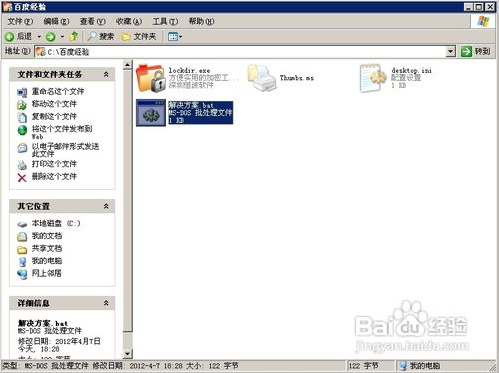
Task: Open the 文件(F) menu
Action: (20, 22)
